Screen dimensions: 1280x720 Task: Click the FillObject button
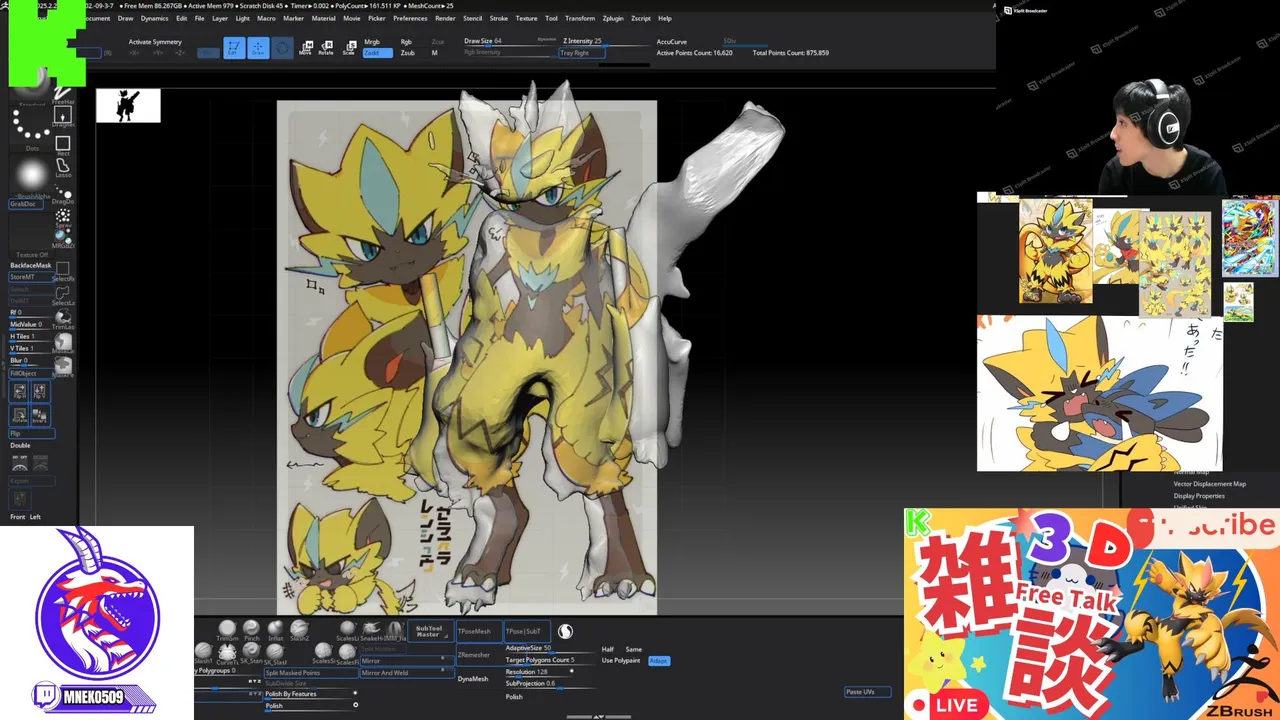(x=31, y=374)
